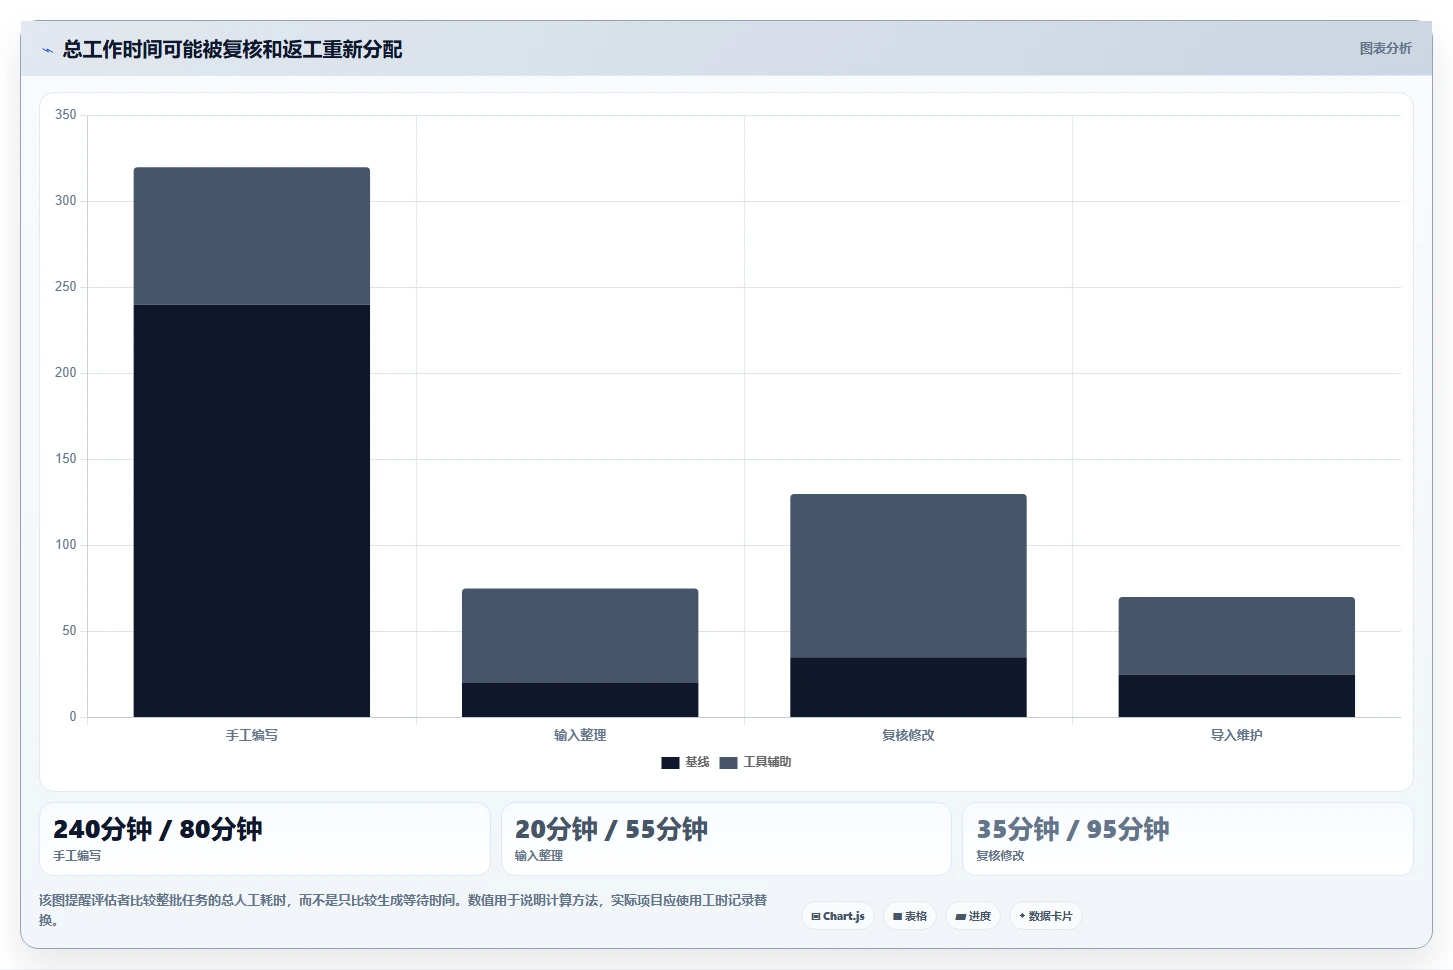Click the 复核修改 tool-assisted bar segment

pyautogui.click(x=908, y=576)
